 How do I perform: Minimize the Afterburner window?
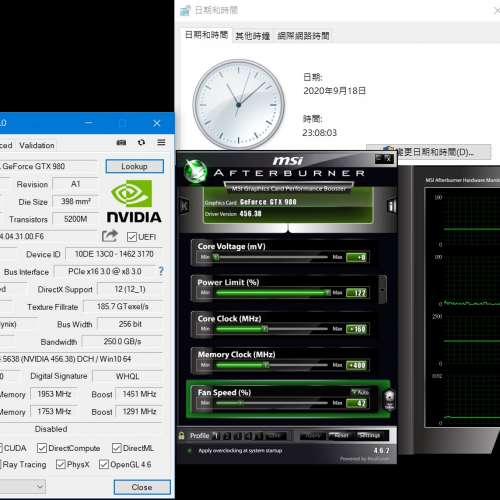379,159
